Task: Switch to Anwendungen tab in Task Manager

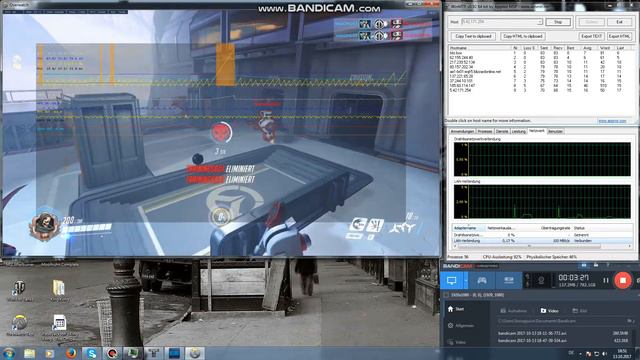Action: tap(462, 131)
